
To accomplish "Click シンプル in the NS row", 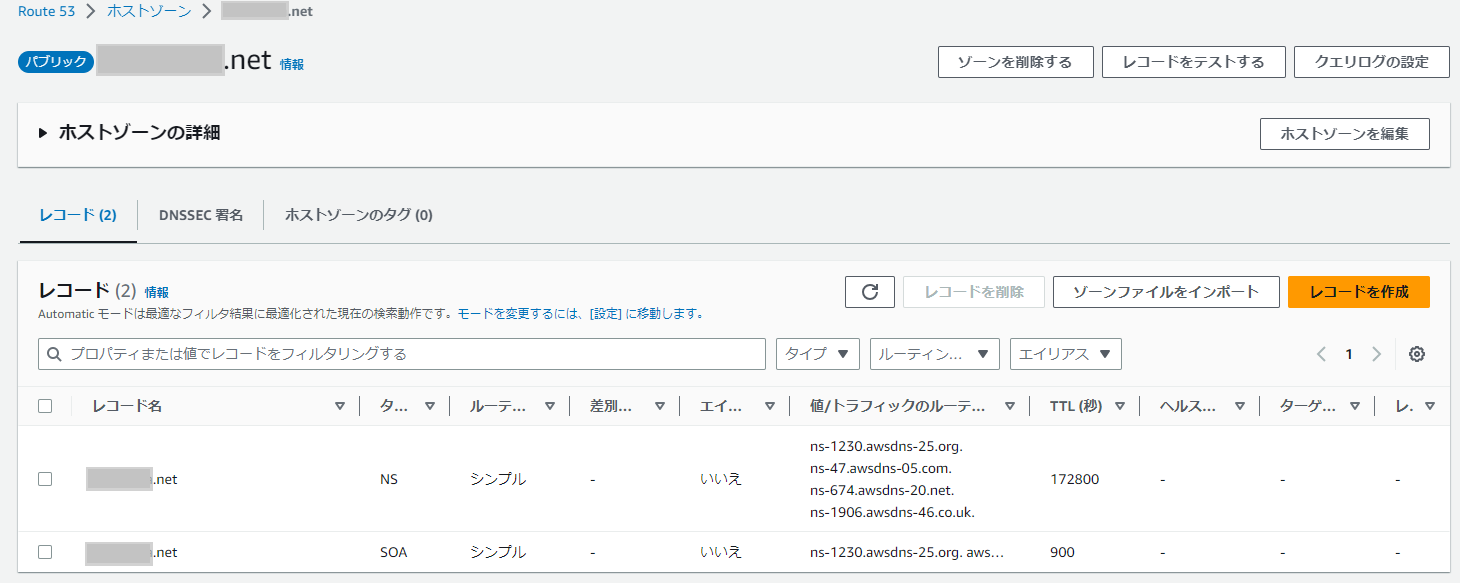I will 498,479.
